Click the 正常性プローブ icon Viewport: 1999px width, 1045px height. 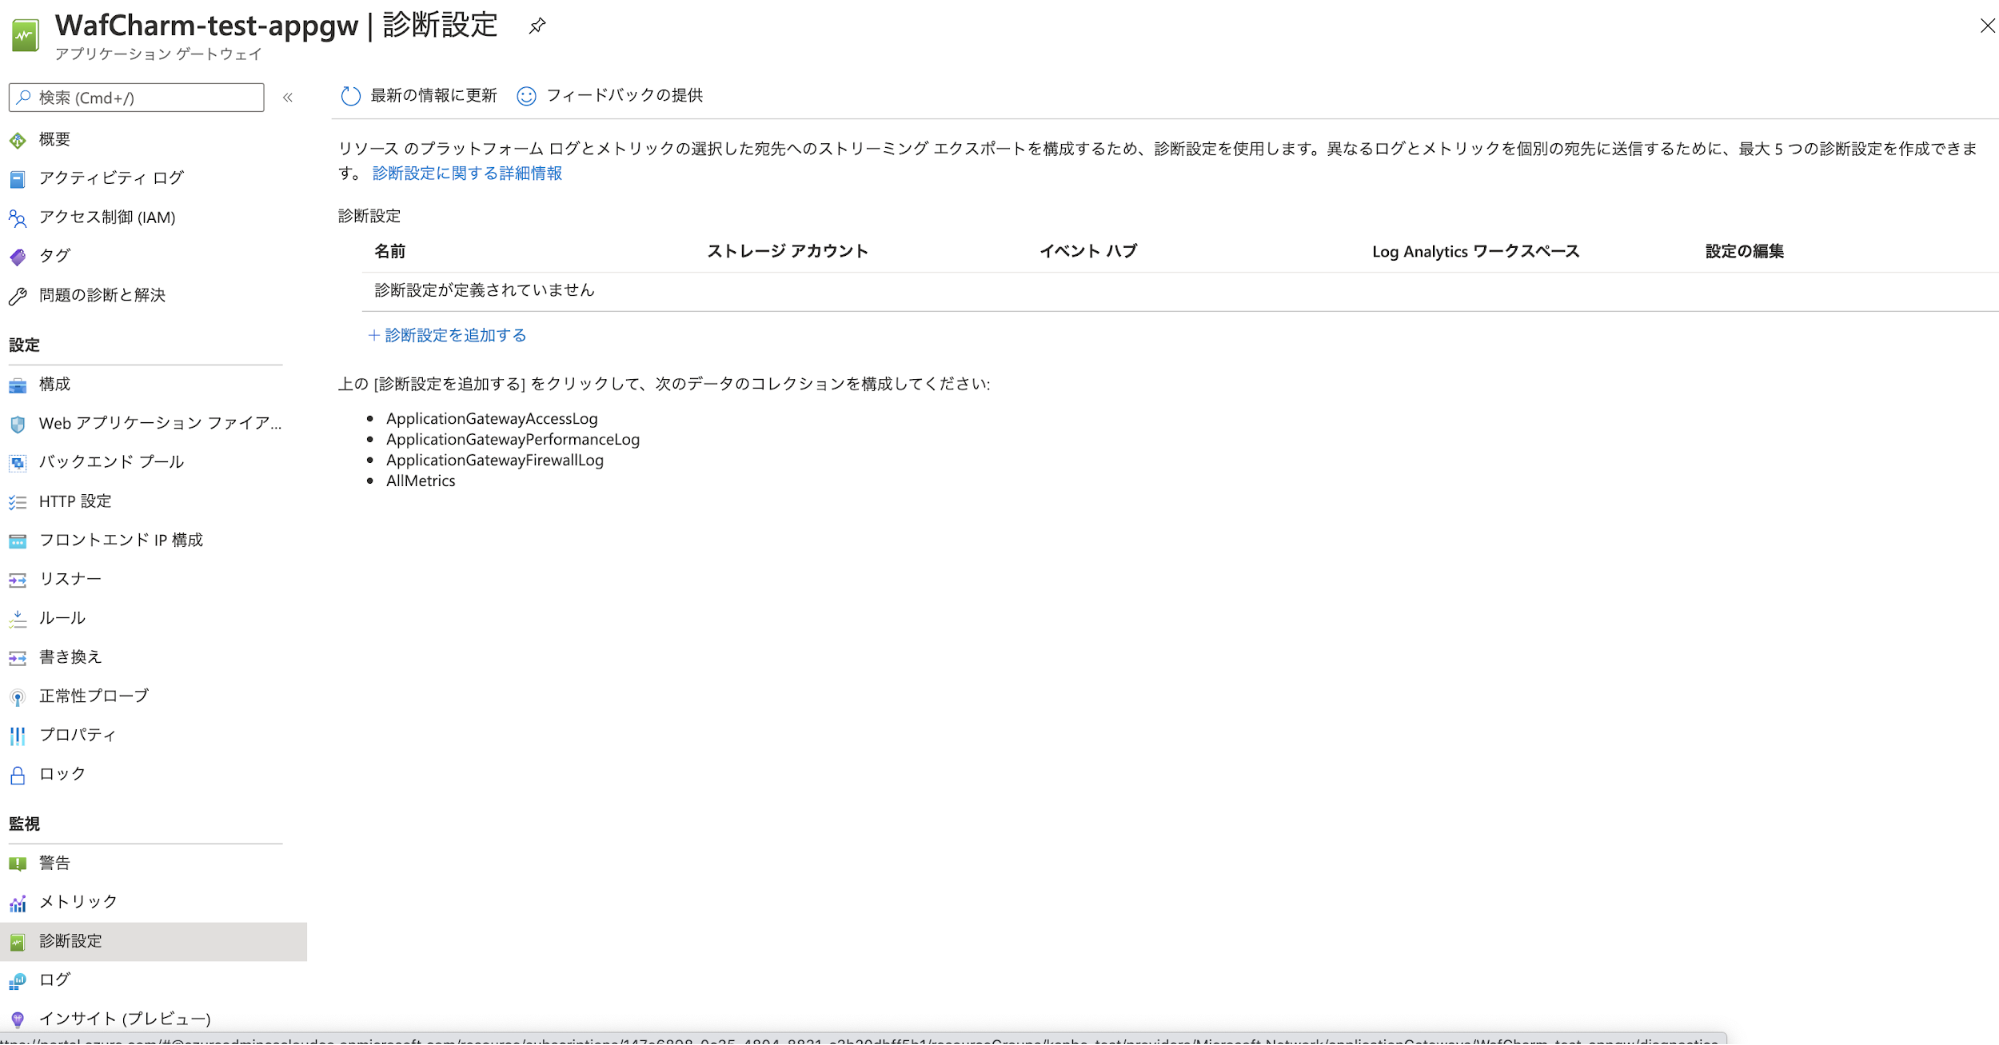[x=18, y=697]
